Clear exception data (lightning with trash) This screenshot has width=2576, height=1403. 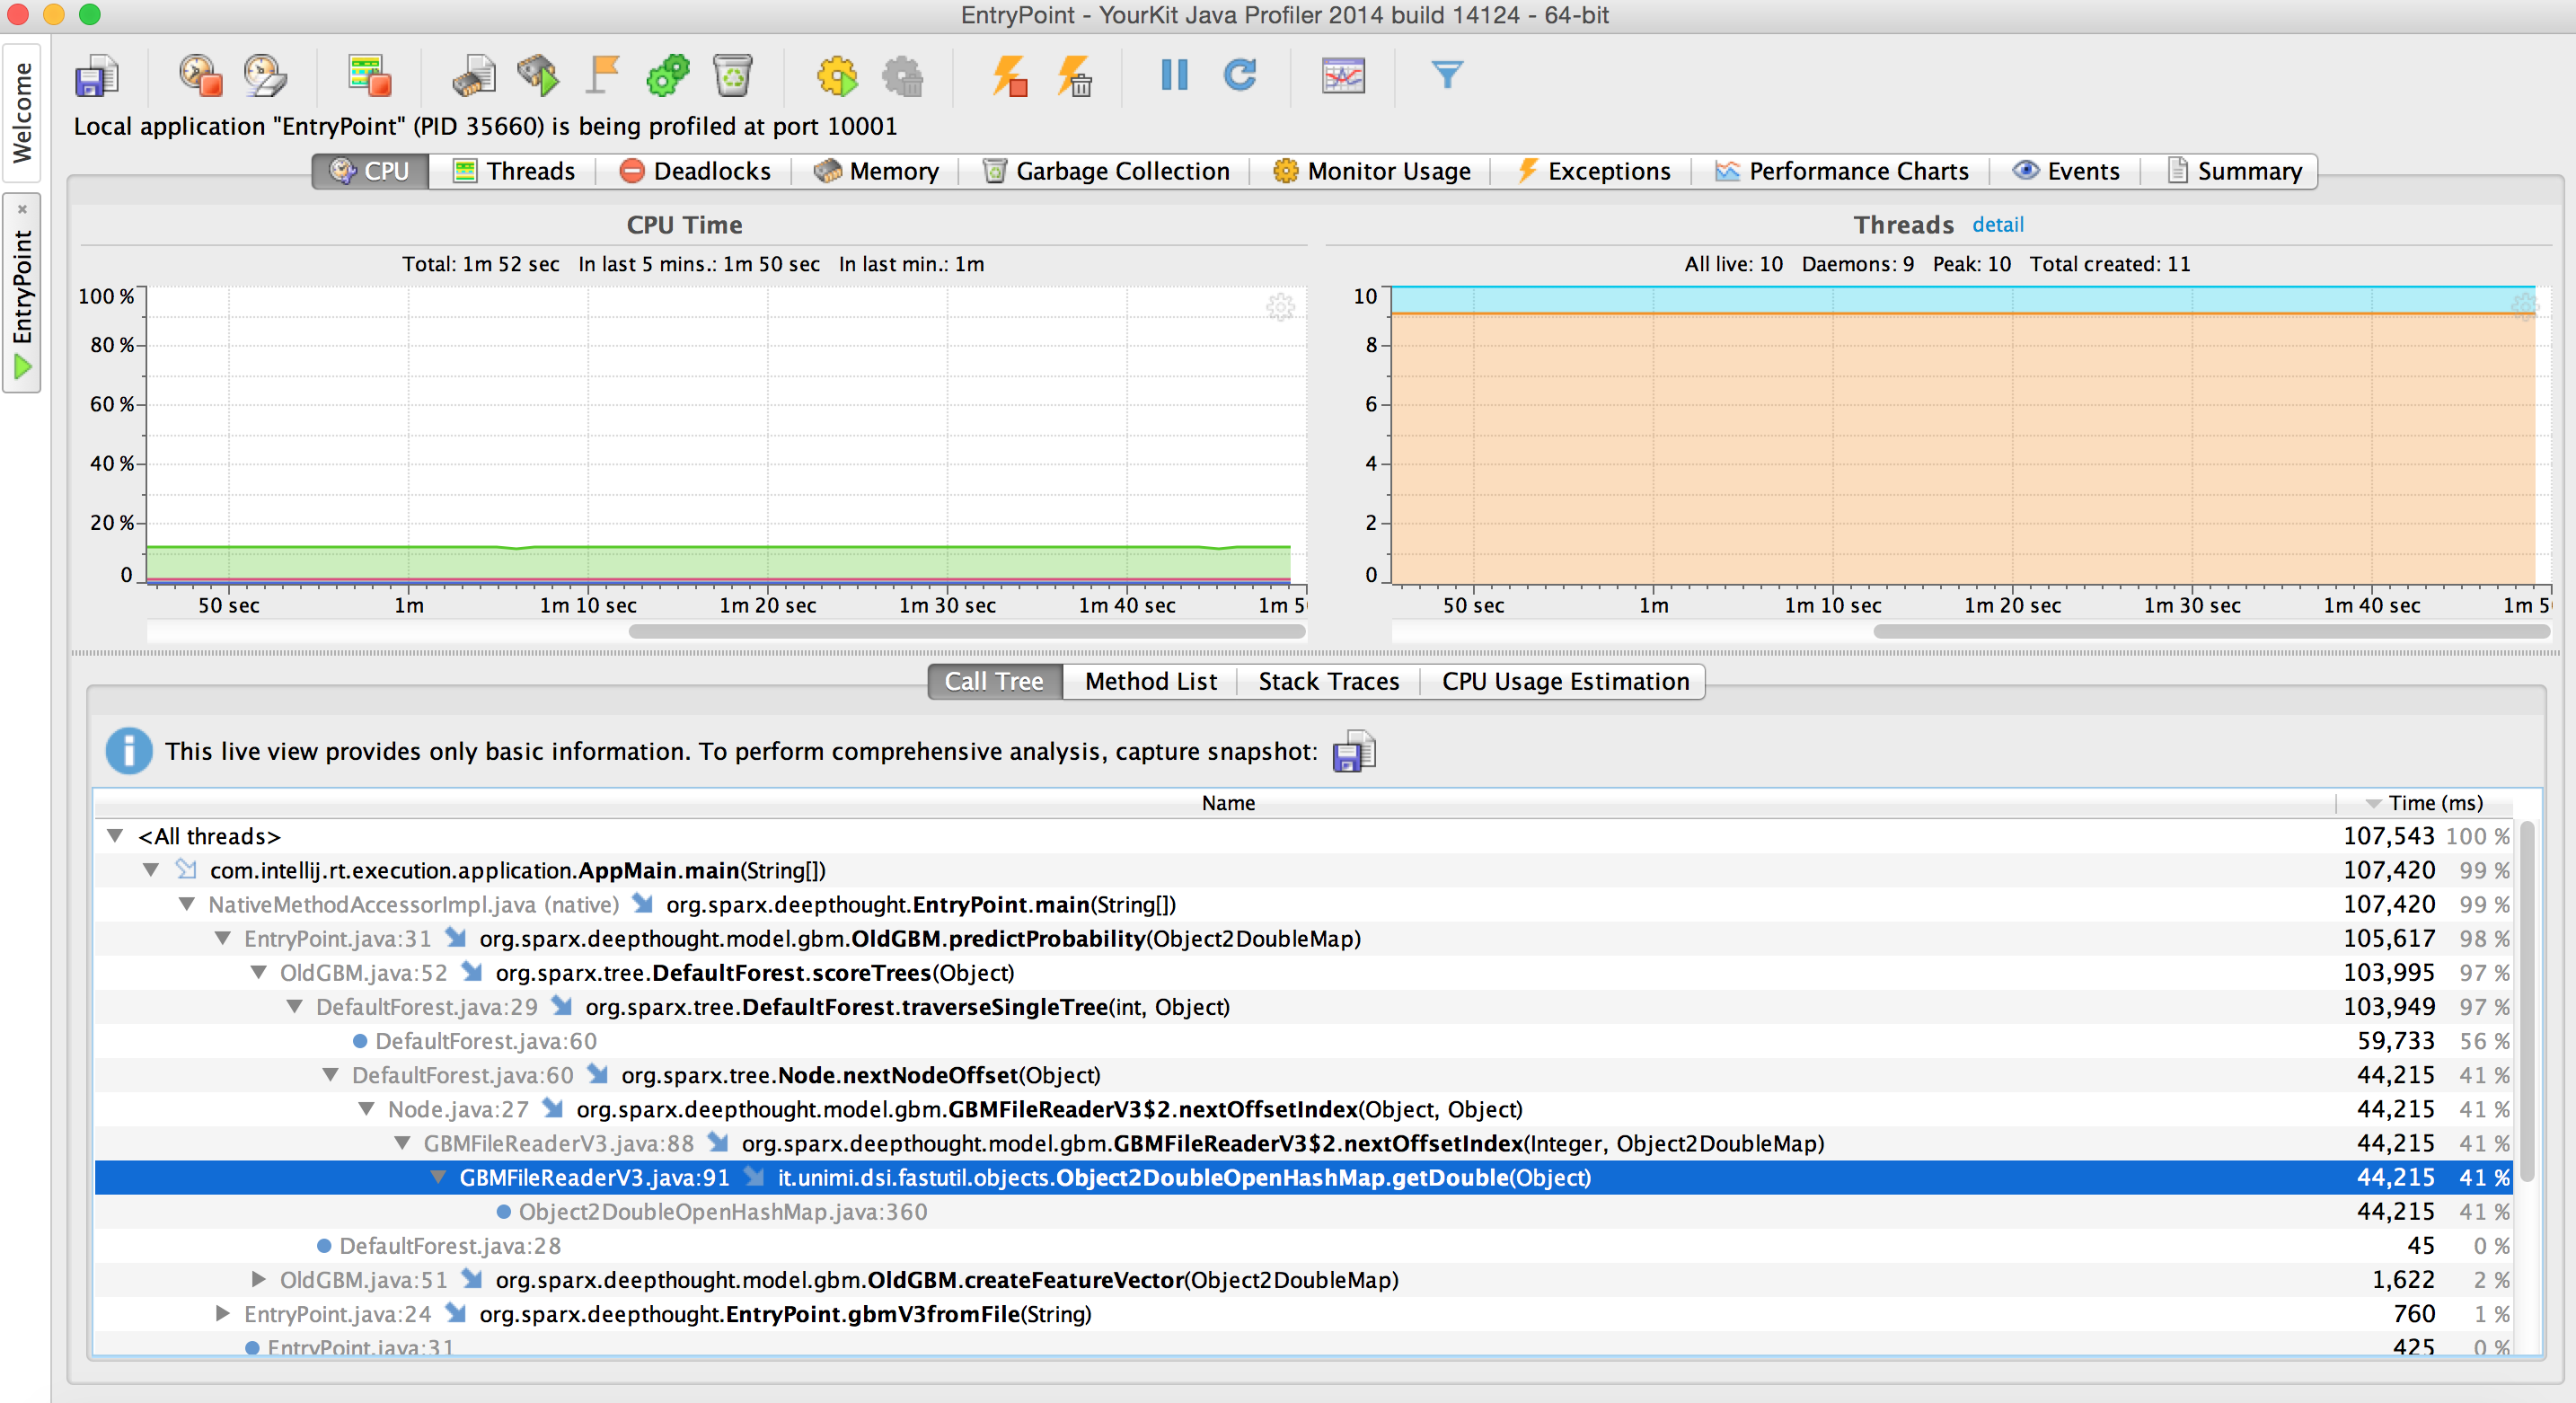point(1075,76)
